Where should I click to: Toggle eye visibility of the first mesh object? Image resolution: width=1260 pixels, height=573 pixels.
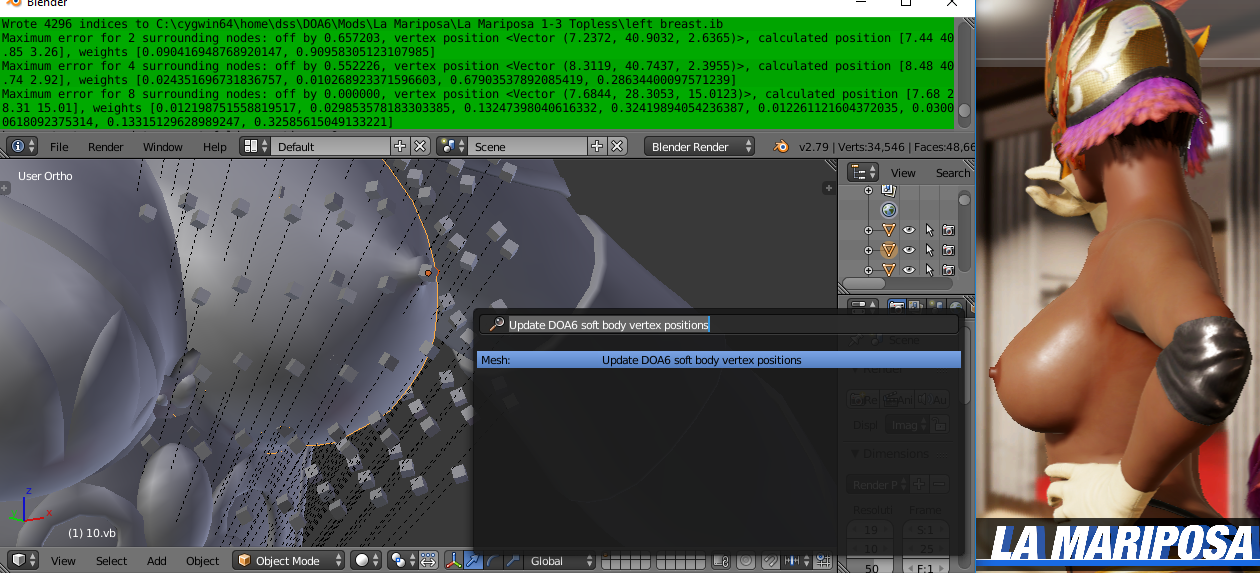coord(909,230)
